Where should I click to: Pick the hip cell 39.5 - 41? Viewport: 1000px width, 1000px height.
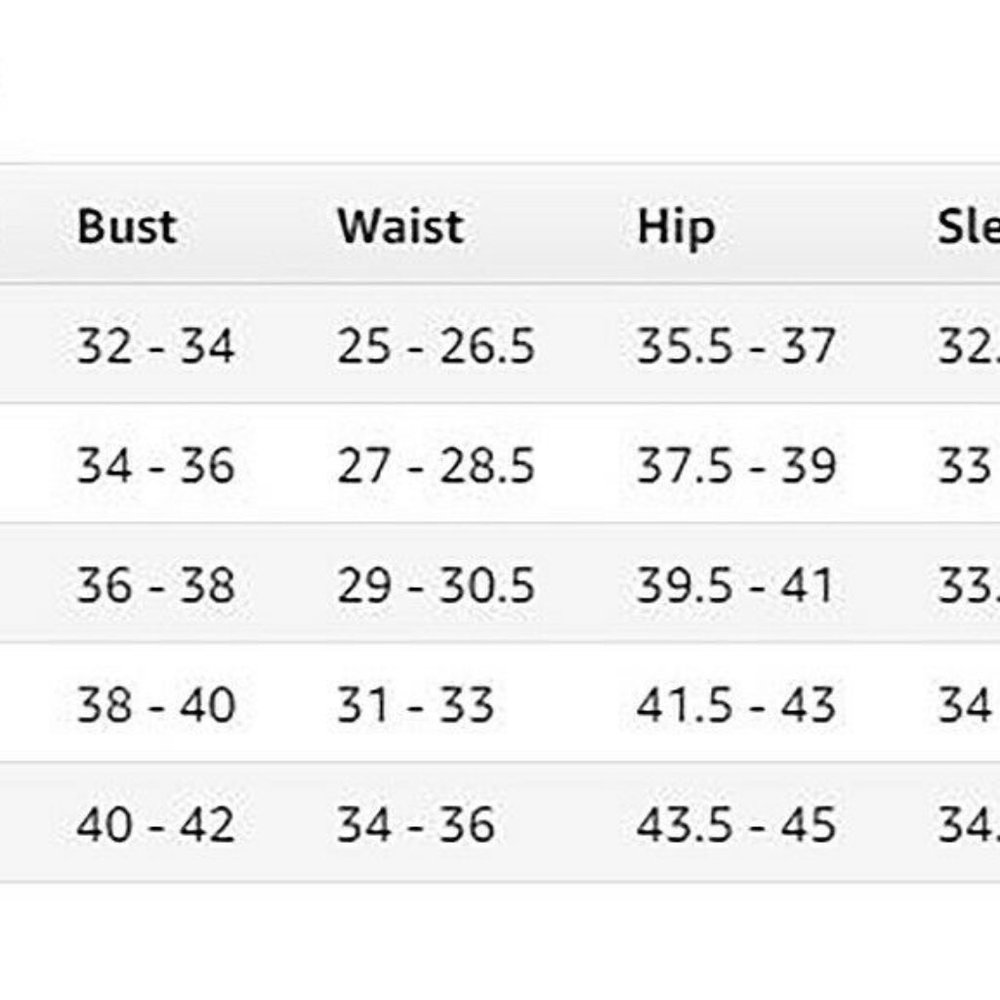[x=735, y=585]
